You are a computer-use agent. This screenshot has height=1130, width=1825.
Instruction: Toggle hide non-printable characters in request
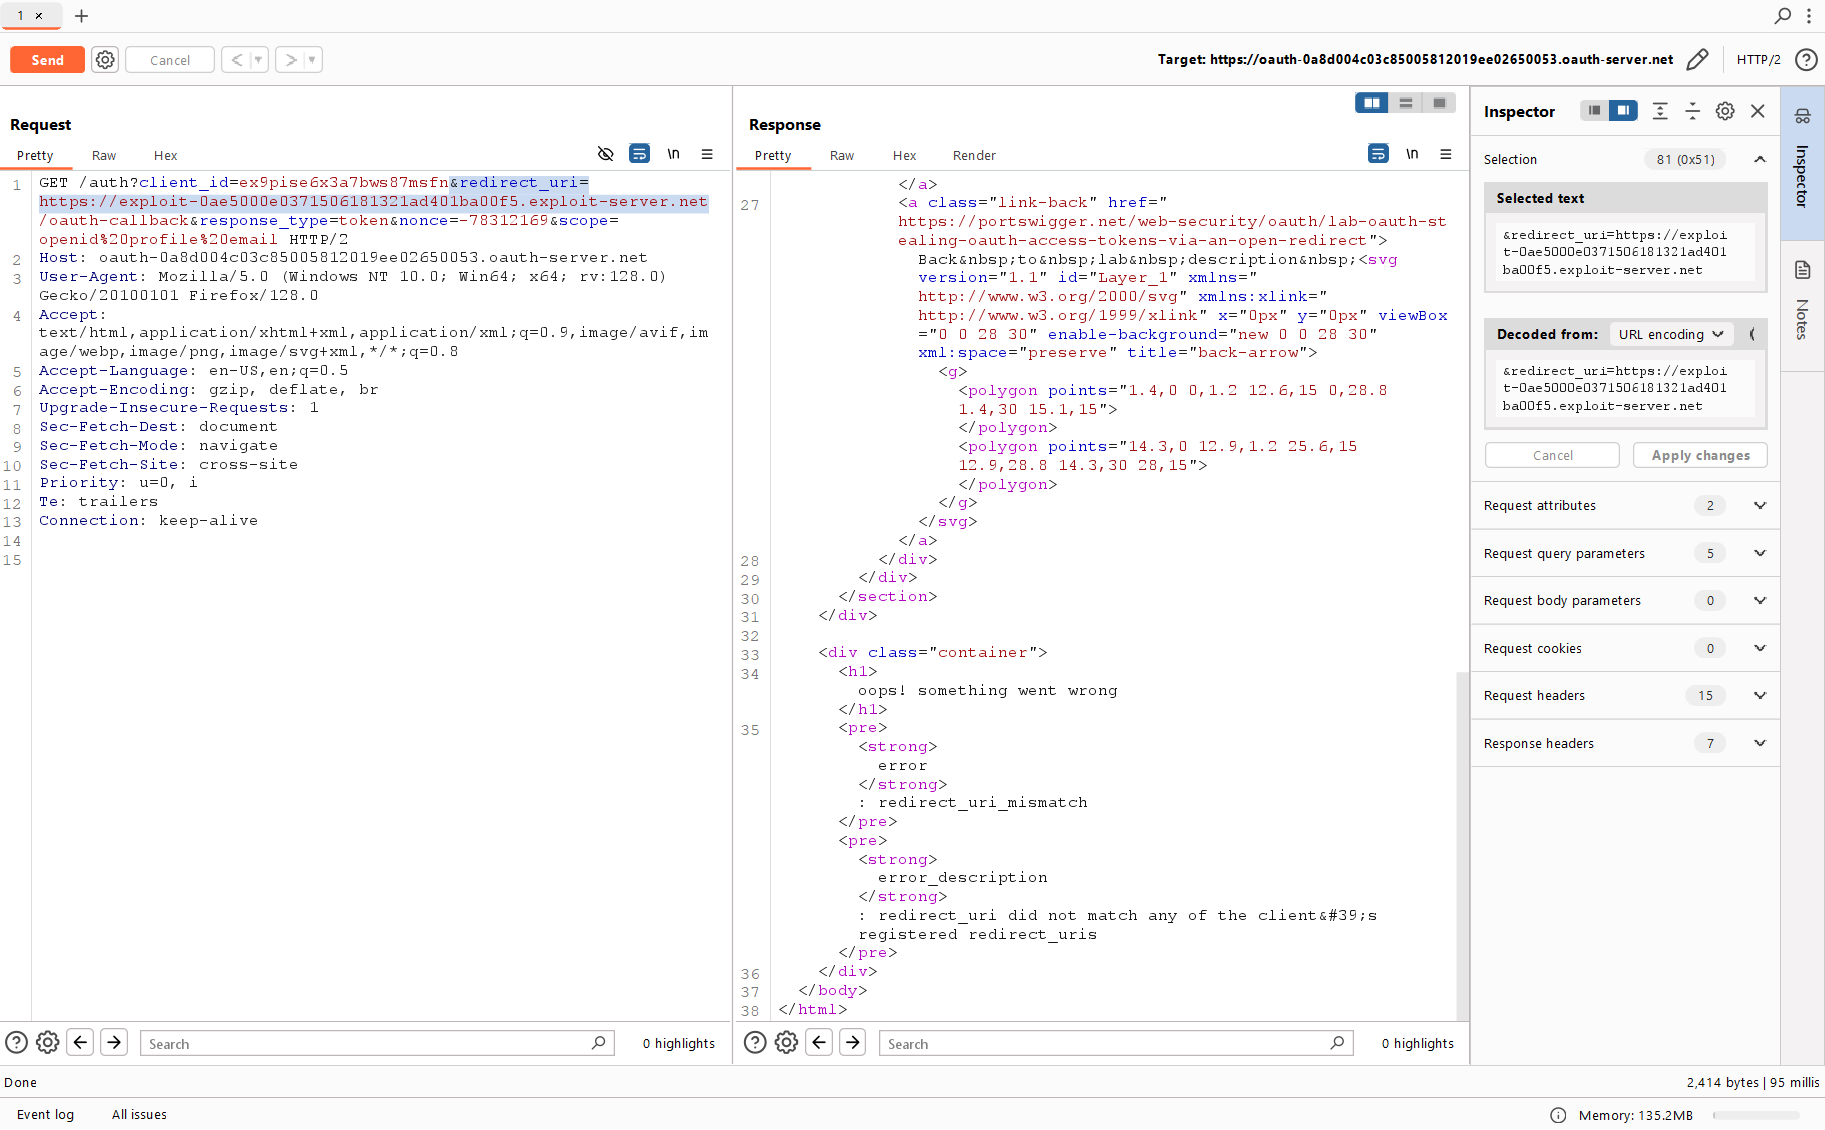[x=605, y=154]
